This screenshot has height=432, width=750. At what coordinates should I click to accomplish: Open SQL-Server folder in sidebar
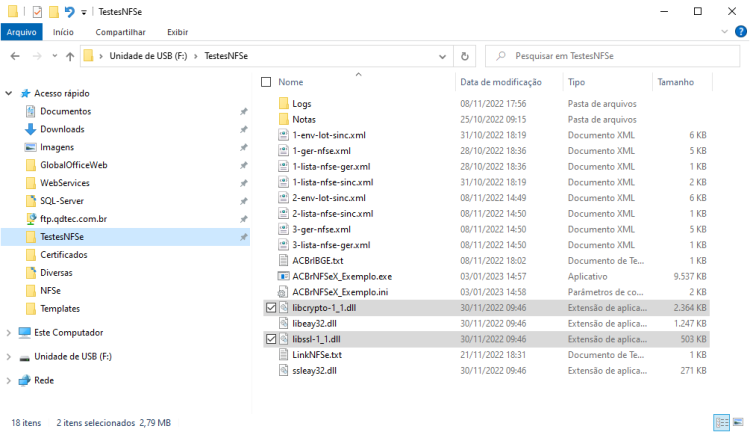[62, 201]
